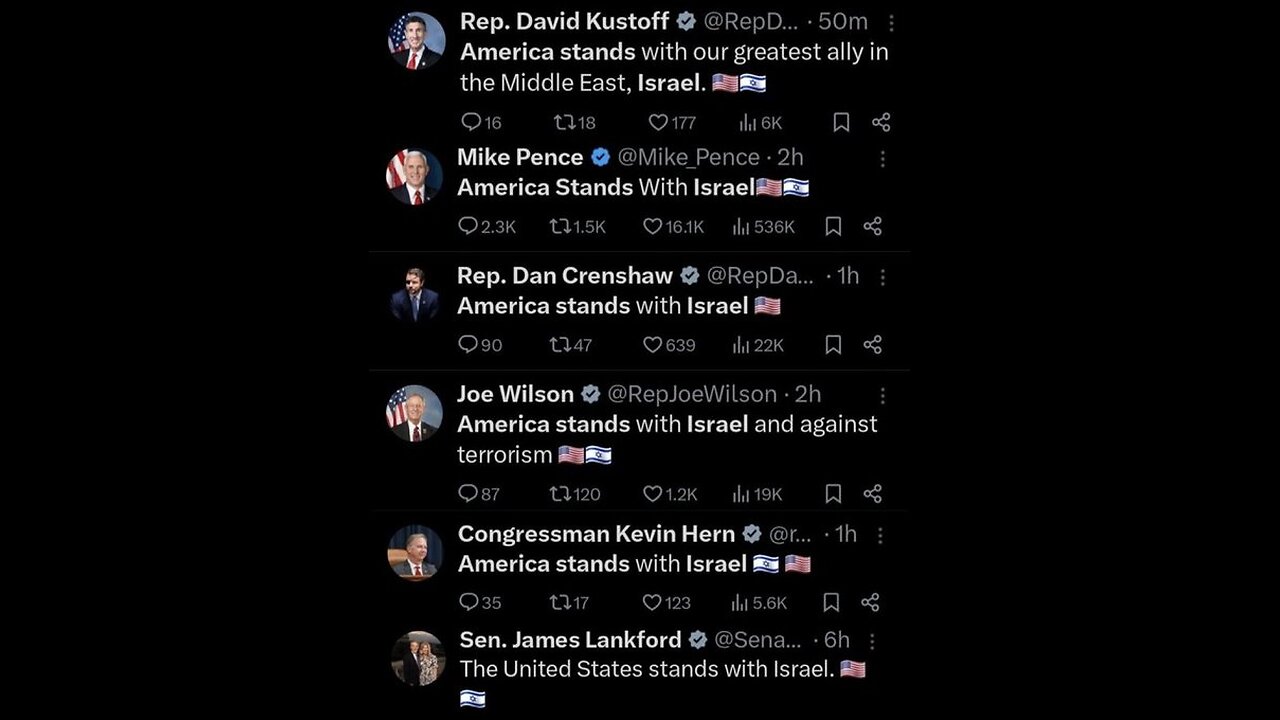
Task: Reply to Rep. David Kustoff's tweet
Action: [471, 122]
